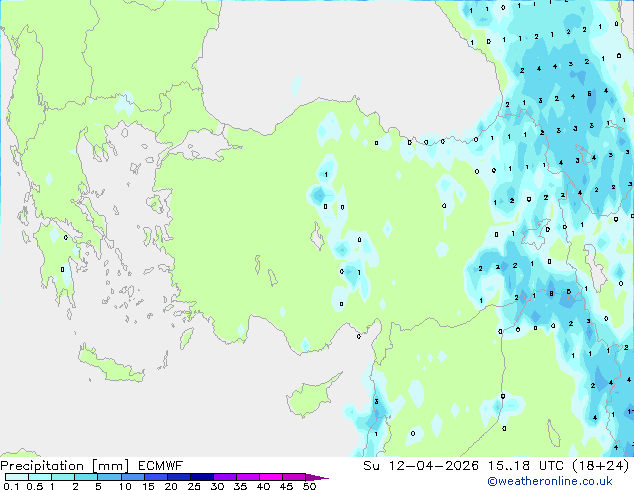
Task: Click the 40–45 mm magenta legend swatch
Action: pos(271,477)
